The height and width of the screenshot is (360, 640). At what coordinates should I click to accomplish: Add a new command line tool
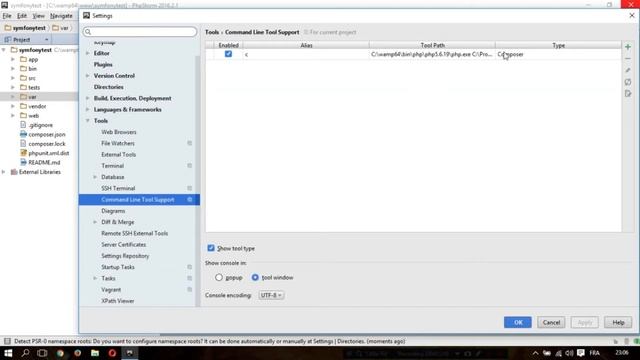point(628,47)
